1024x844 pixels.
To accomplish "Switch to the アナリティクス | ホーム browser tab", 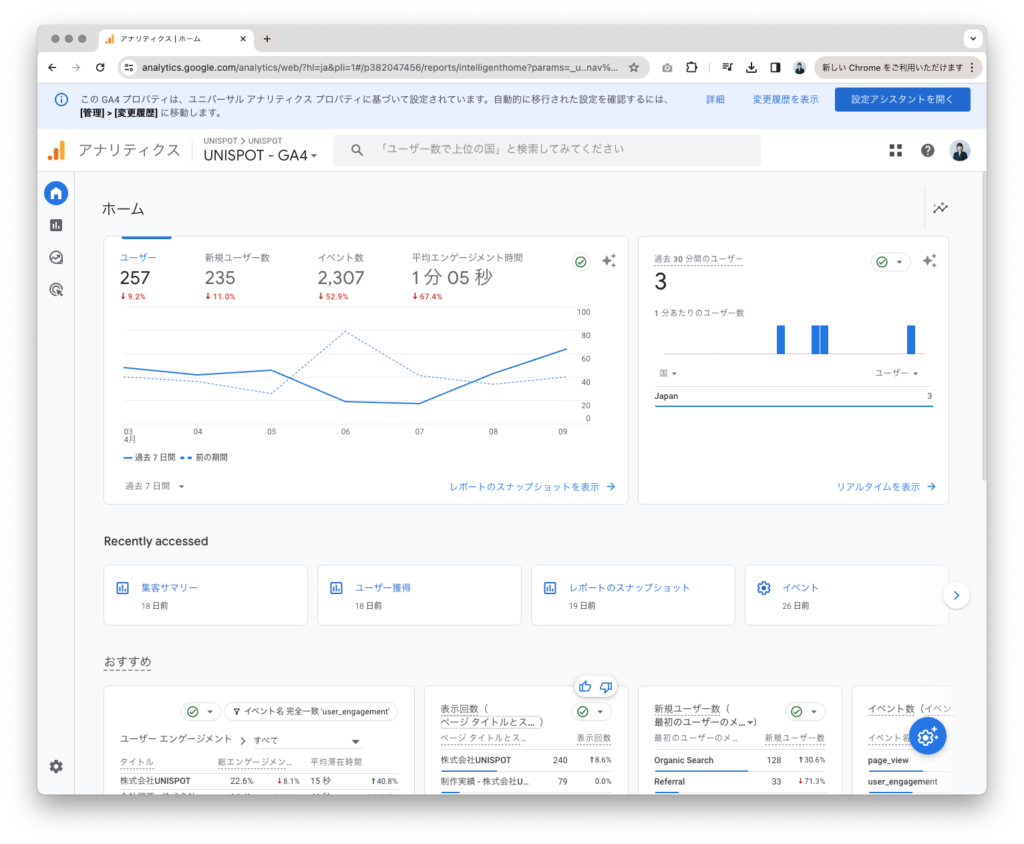I will click(176, 39).
